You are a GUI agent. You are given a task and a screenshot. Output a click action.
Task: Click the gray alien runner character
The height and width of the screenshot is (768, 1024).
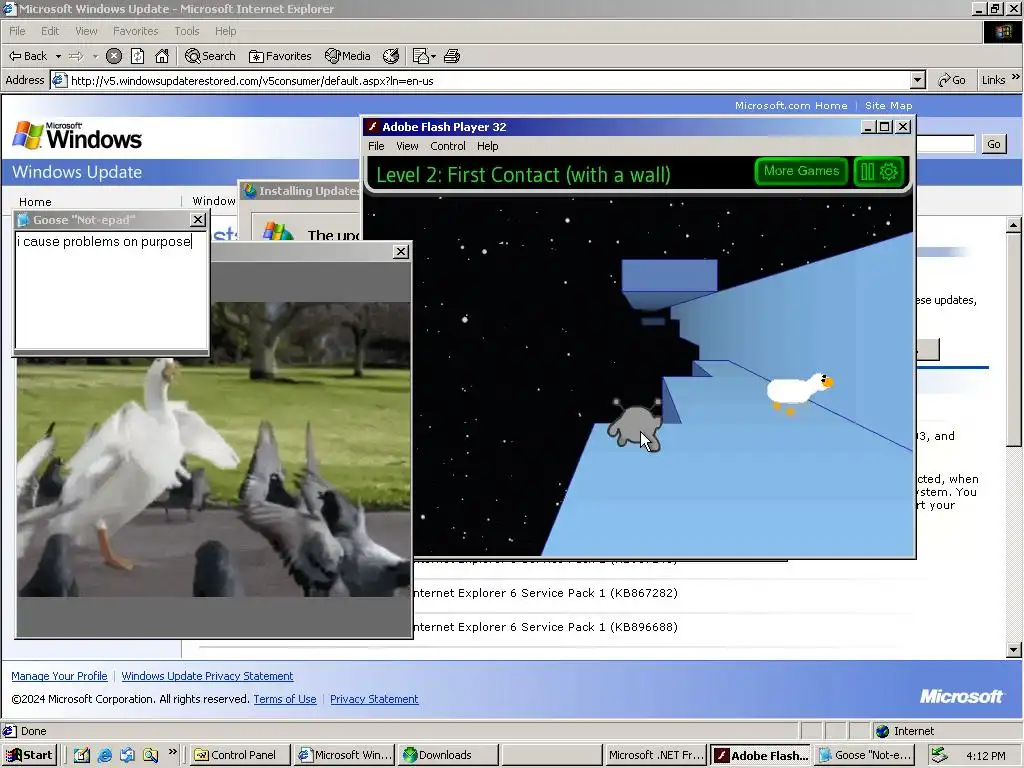click(635, 424)
